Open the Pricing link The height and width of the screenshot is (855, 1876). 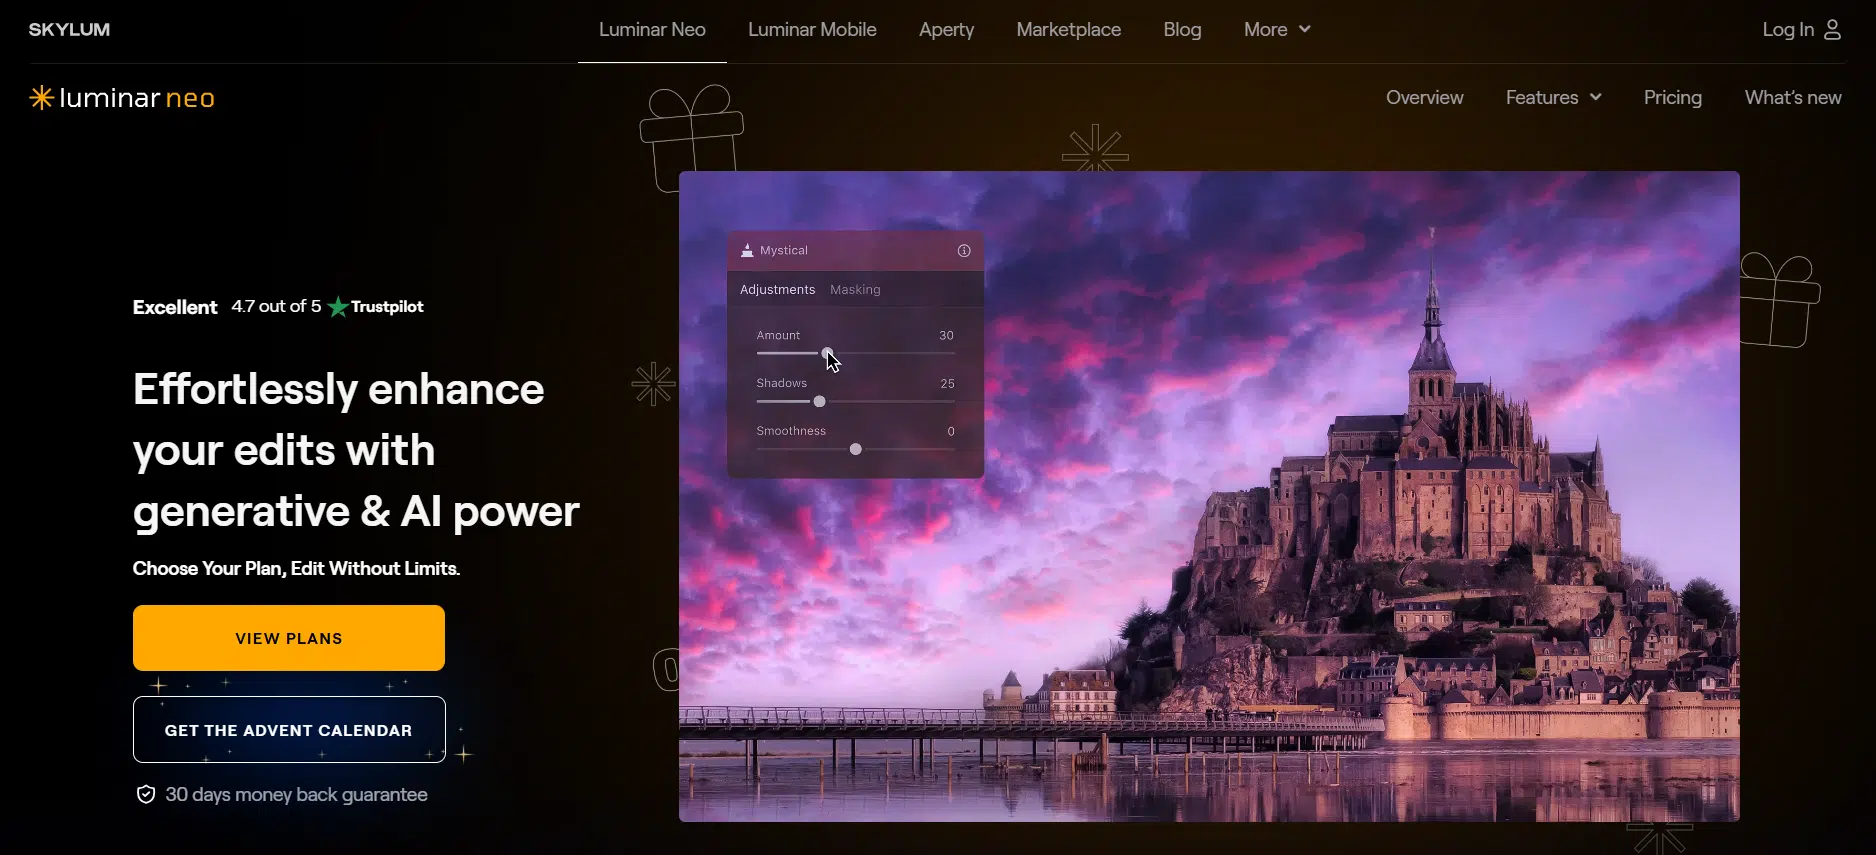[x=1672, y=98]
